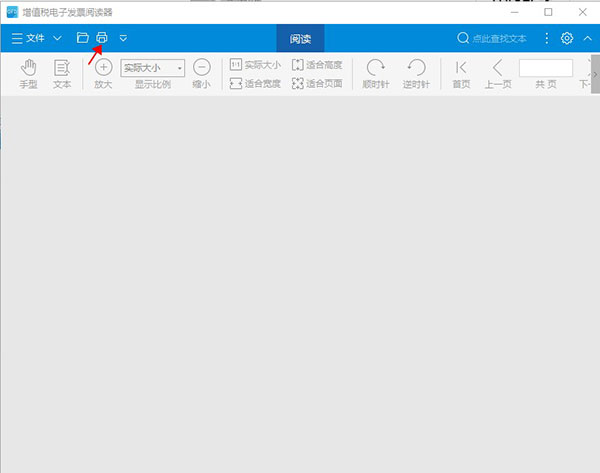Choose 适合页面 fit page option
The height and width of the screenshot is (473, 600).
pos(317,83)
